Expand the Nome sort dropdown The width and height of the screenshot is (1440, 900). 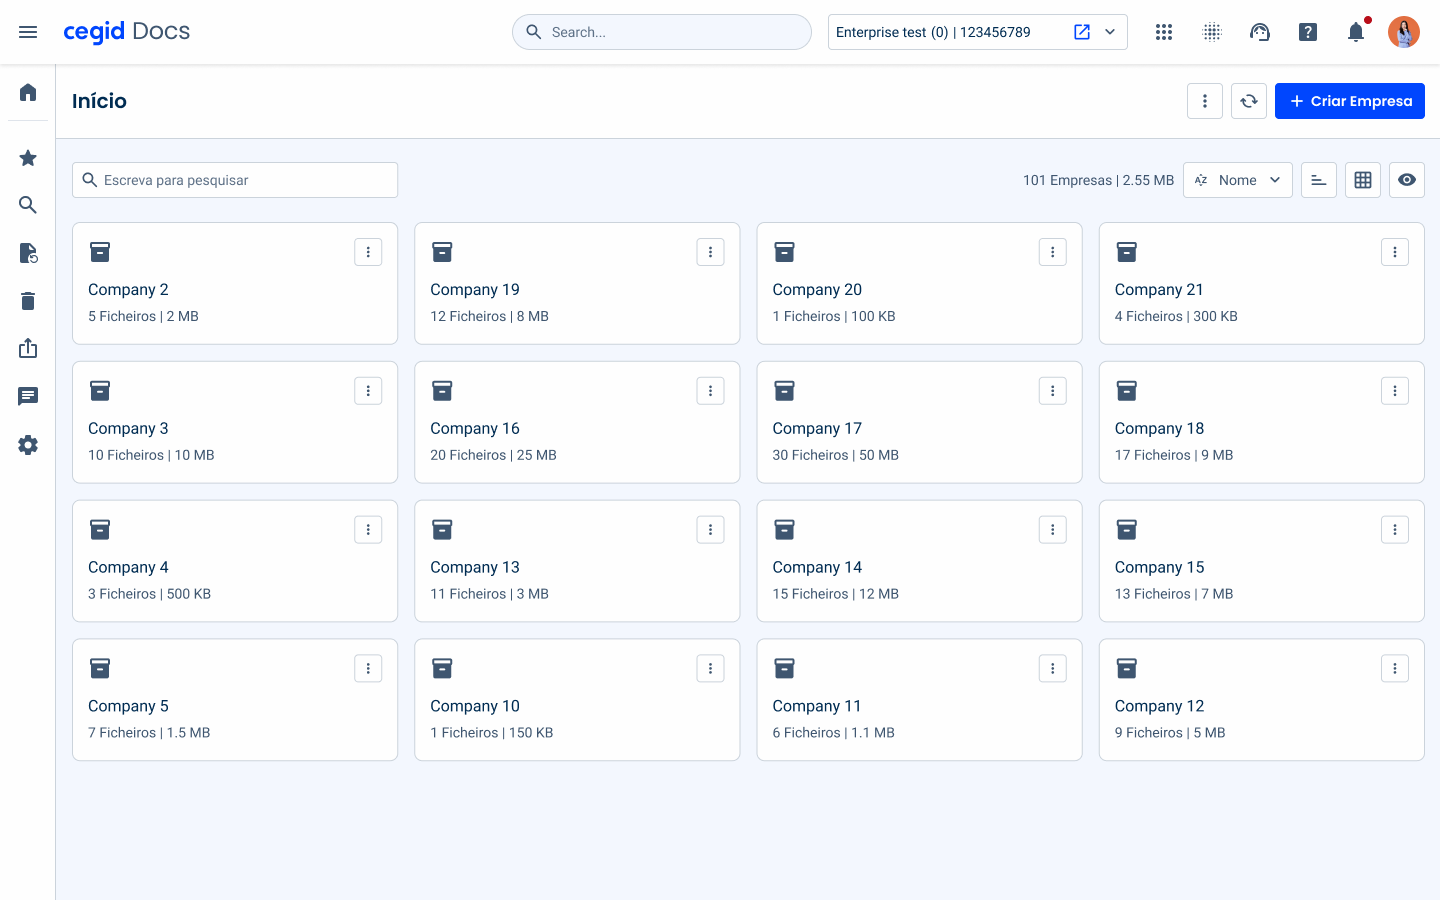pyautogui.click(x=1237, y=180)
